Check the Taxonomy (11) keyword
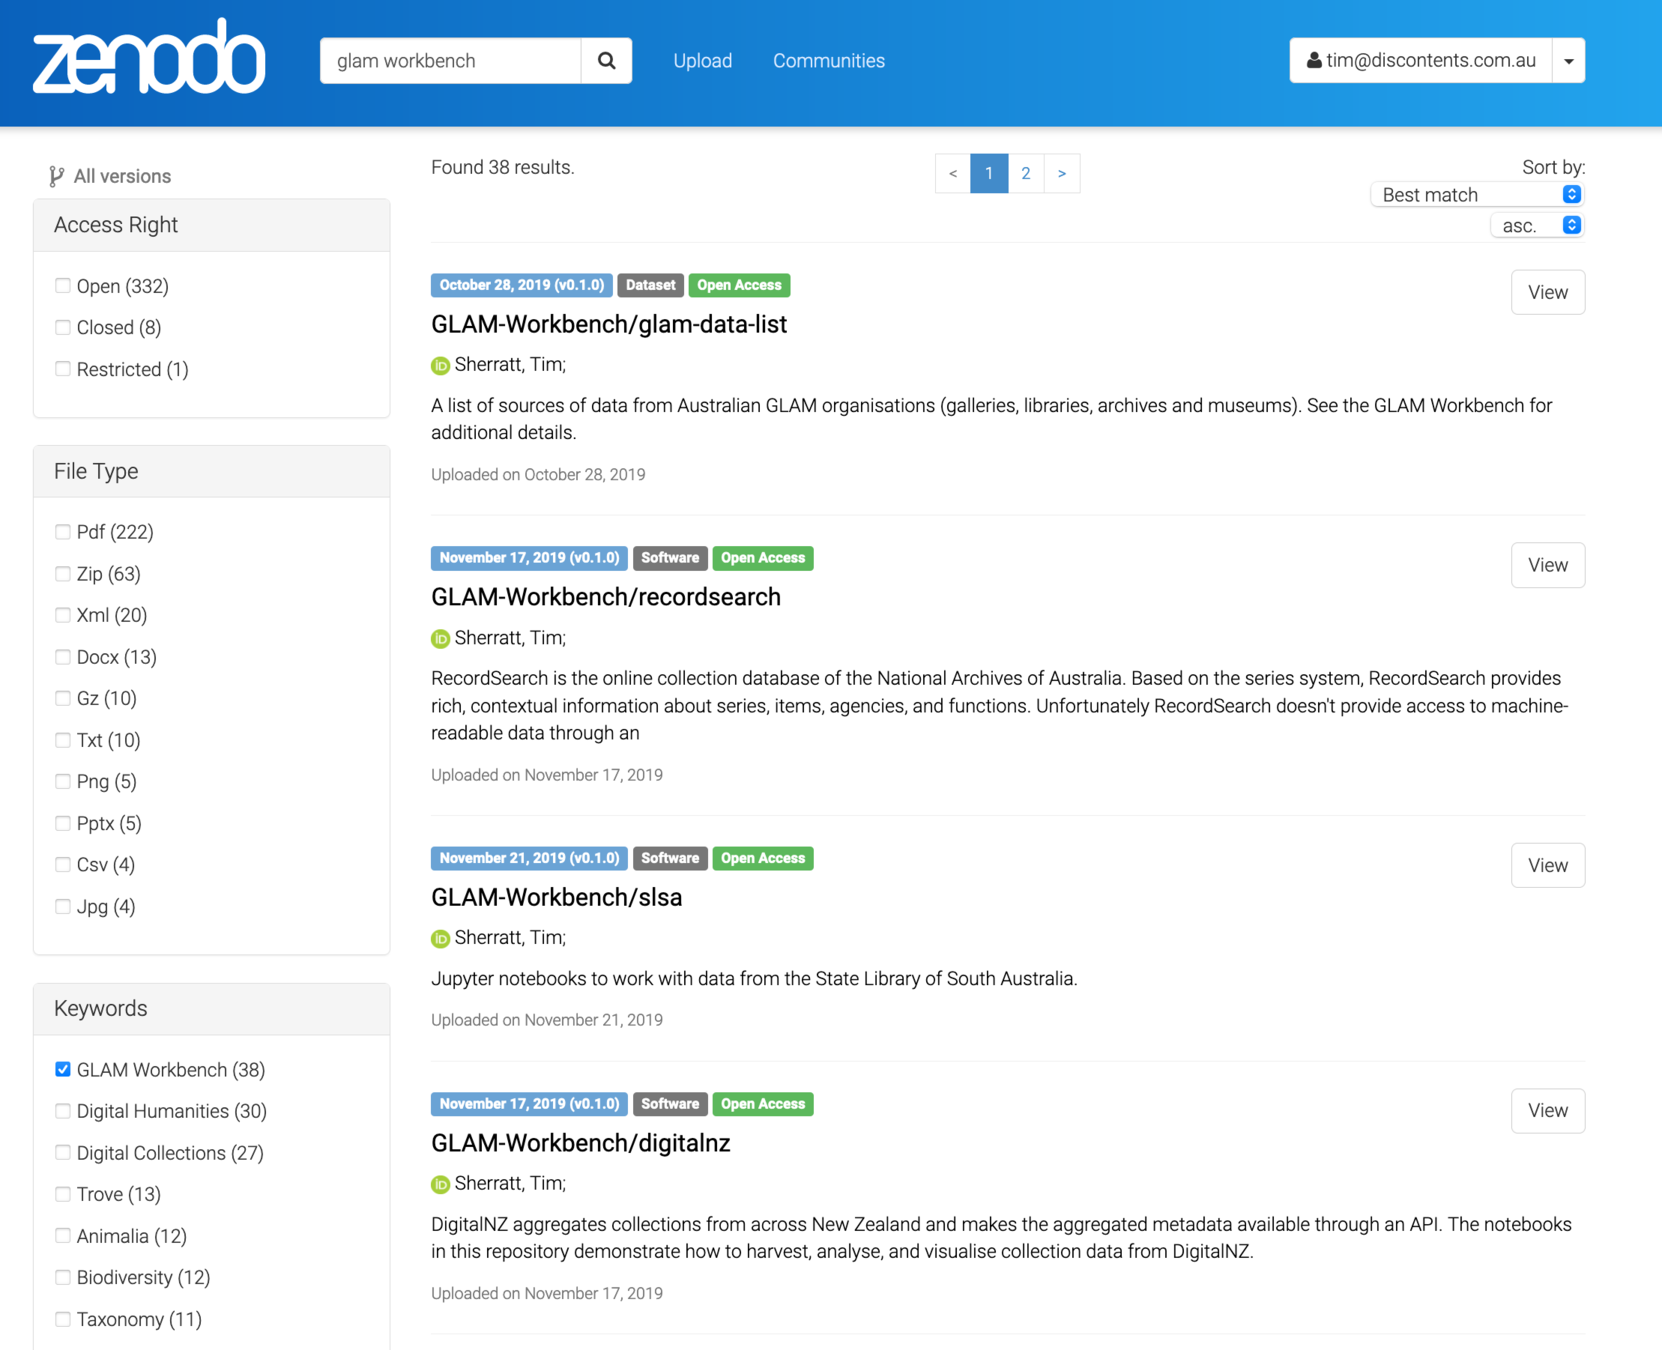Image resolution: width=1662 pixels, height=1350 pixels. (x=63, y=1319)
